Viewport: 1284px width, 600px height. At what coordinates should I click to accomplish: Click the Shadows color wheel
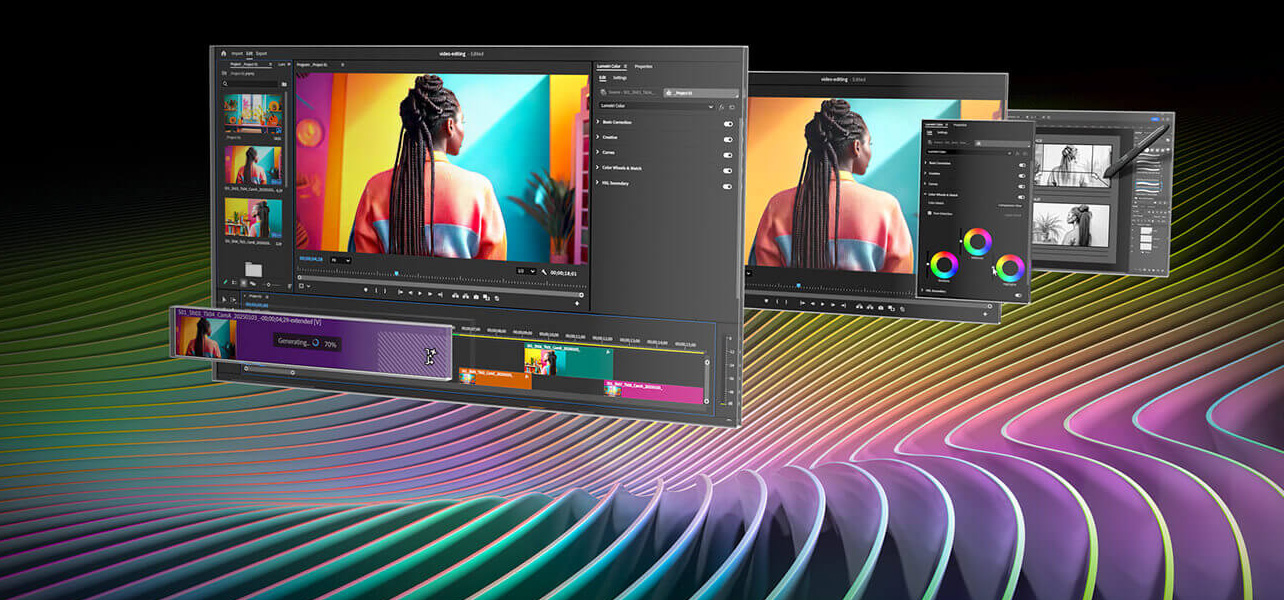click(x=944, y=265)
